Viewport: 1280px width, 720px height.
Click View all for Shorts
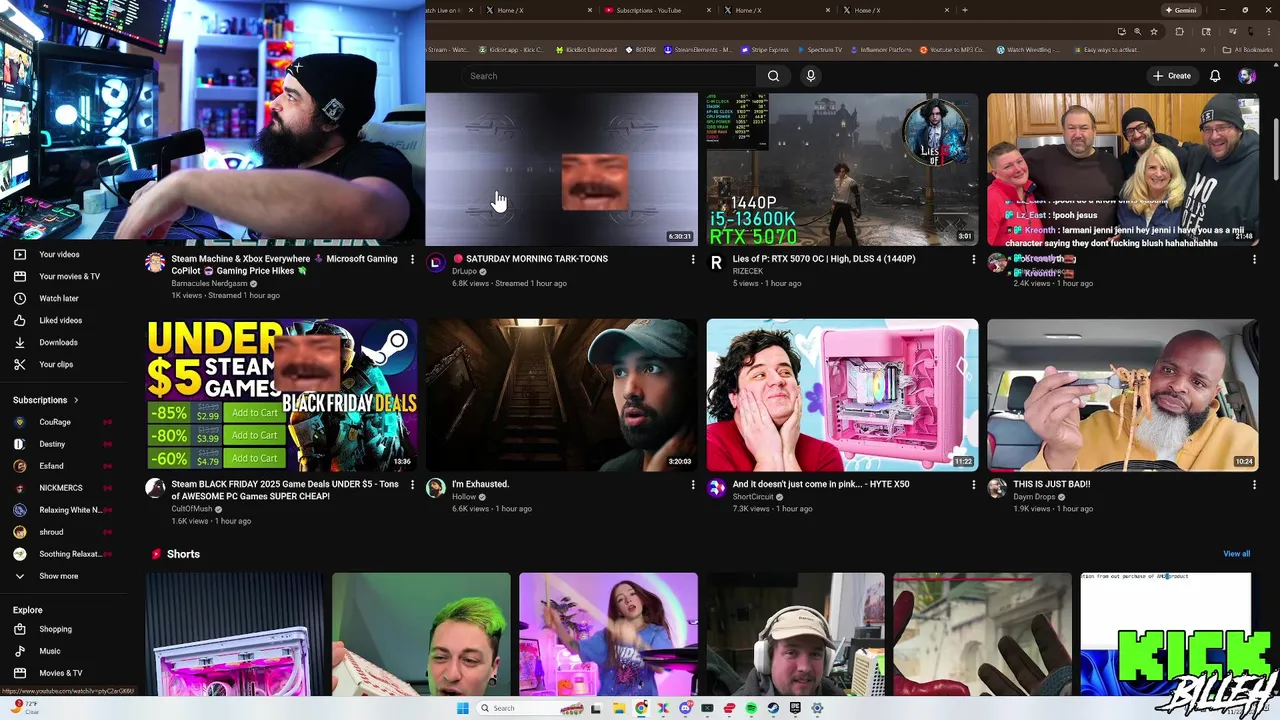(1236, 554)
